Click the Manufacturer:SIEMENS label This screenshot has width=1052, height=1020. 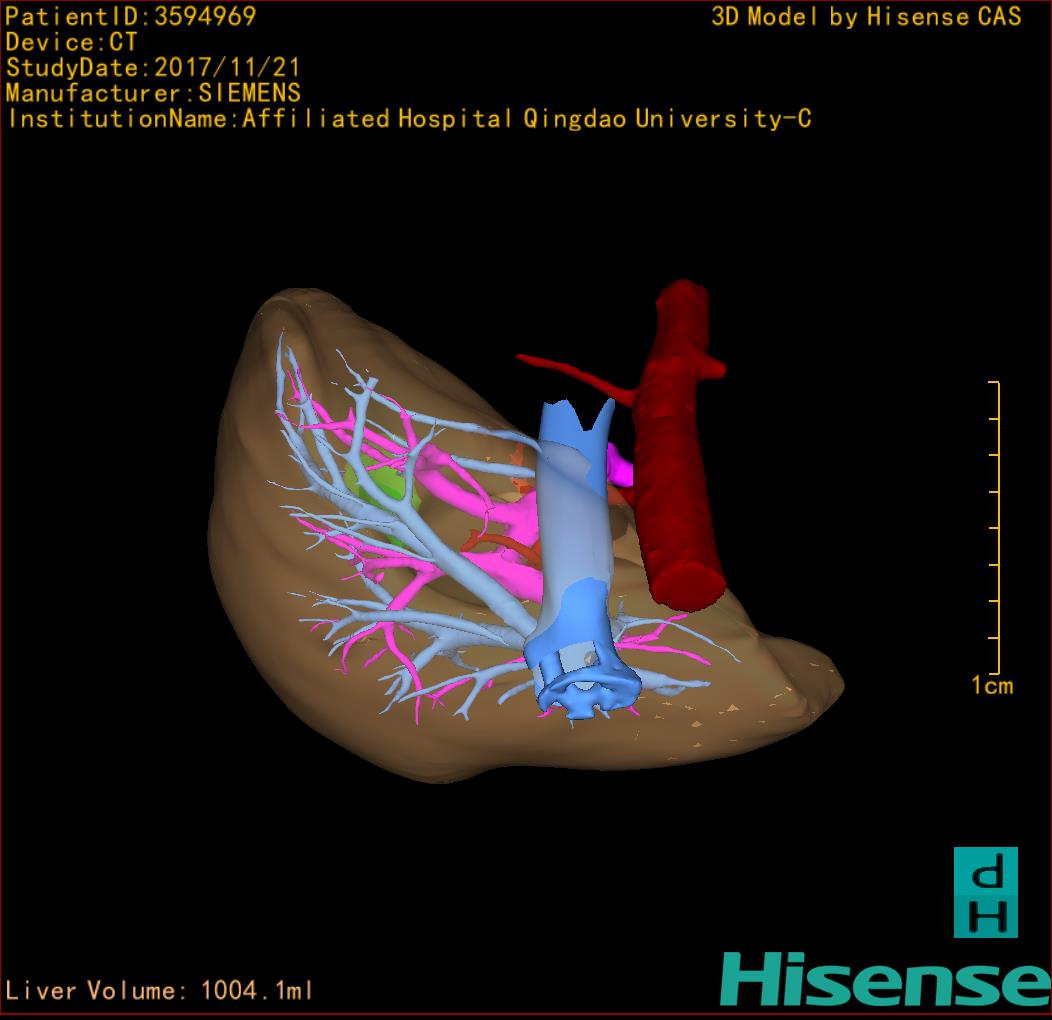pyautogui.click(x=153, y=93)
